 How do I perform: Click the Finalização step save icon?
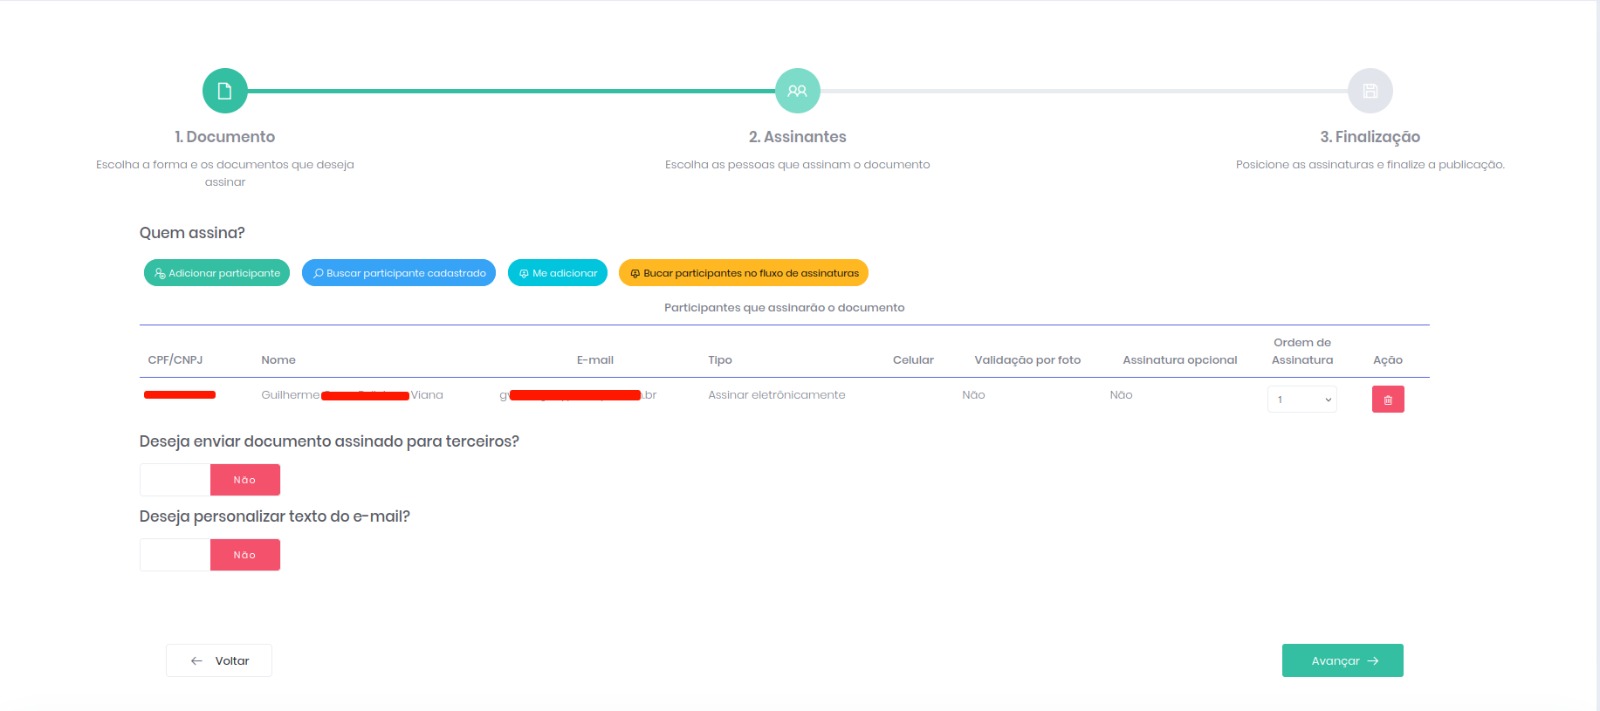pos(1370,91)
